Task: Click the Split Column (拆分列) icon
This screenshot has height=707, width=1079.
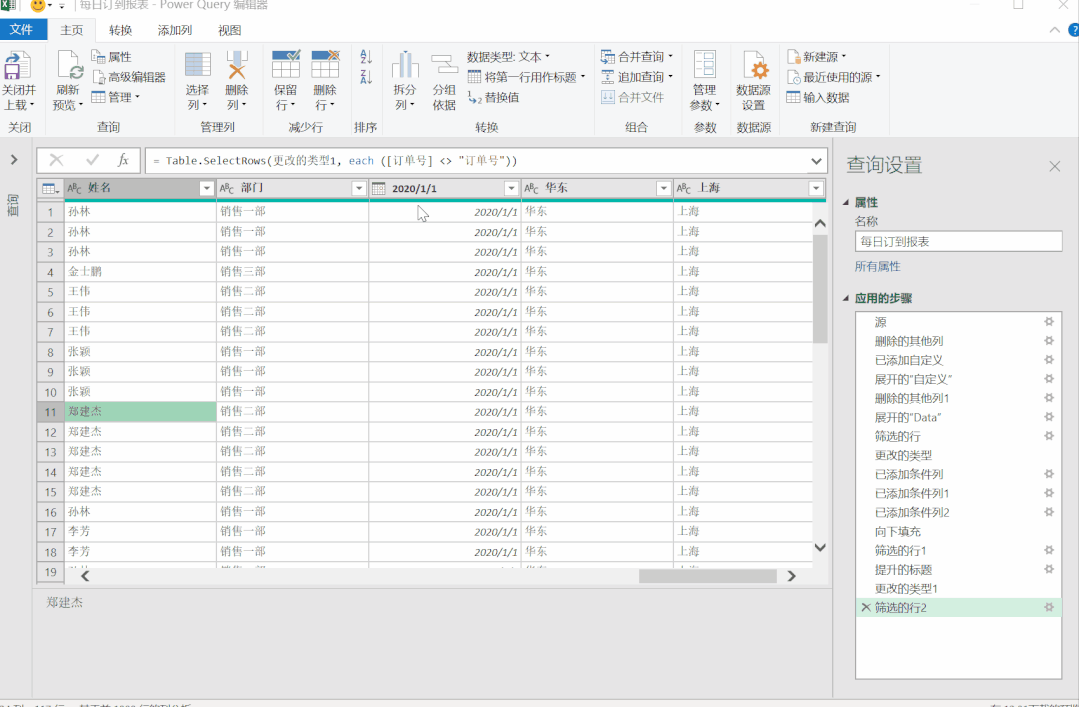Action: 405,64
